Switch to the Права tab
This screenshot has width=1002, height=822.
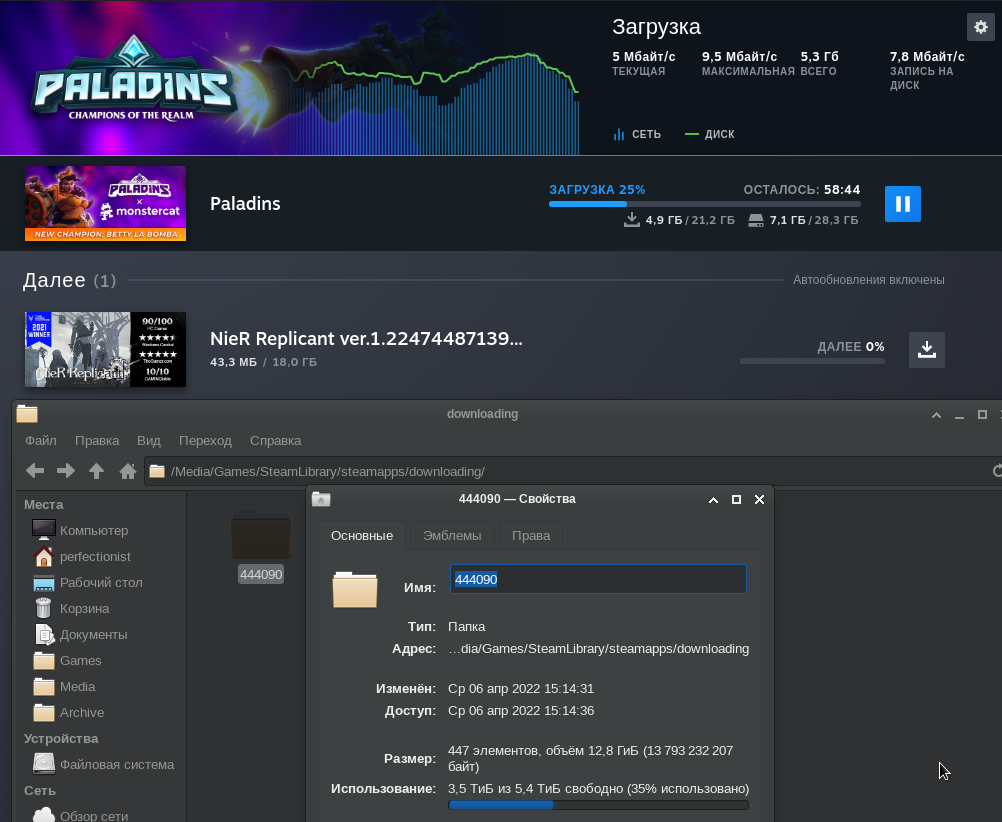(530, 536)
